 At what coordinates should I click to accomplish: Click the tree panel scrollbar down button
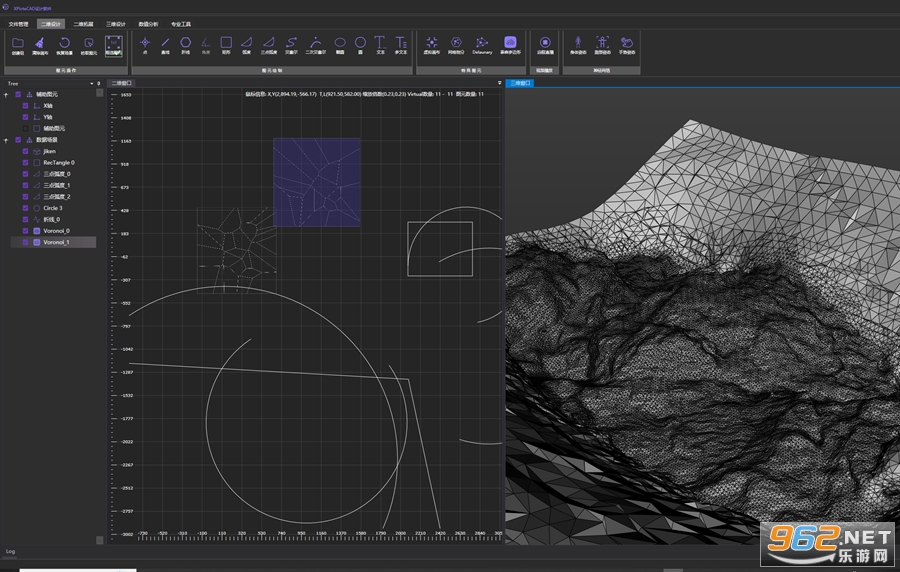coord(100,540)
